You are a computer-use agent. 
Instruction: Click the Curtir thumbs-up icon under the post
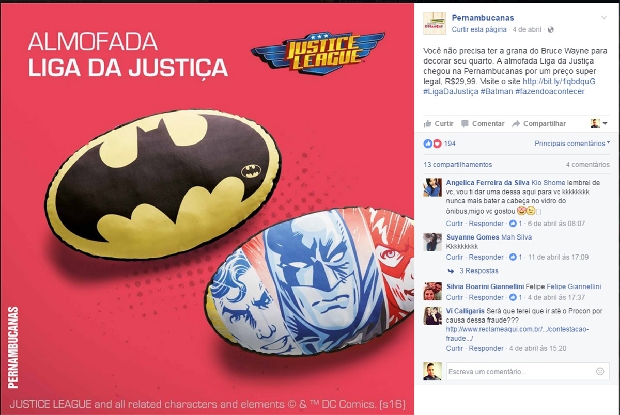tap(427, 124)
